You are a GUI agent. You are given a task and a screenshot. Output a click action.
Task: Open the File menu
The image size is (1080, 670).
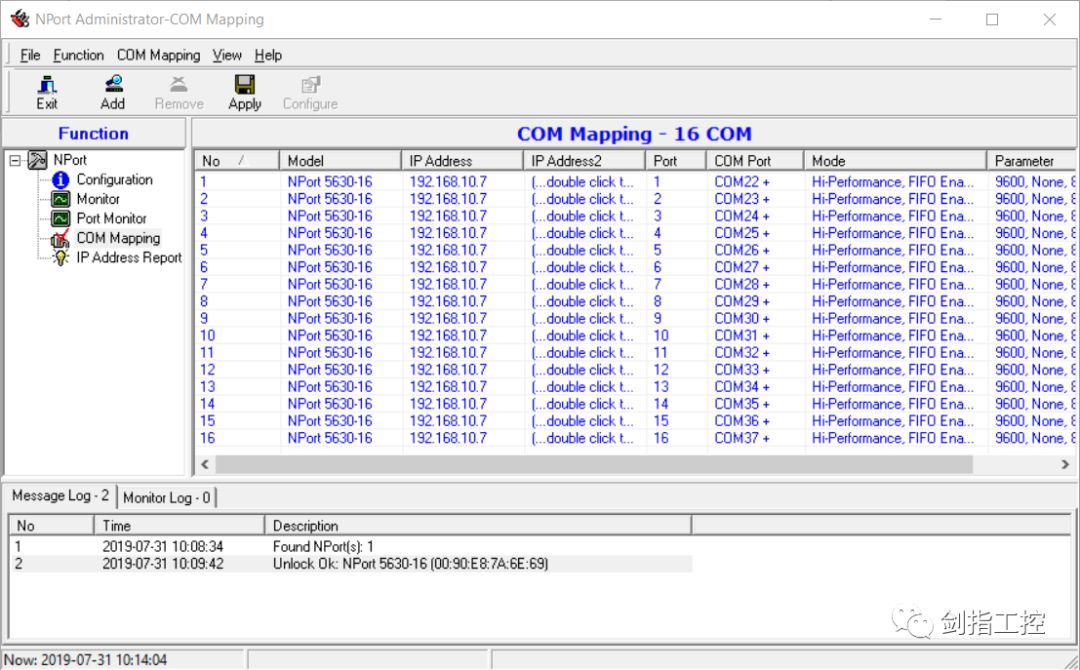point(30,55)
